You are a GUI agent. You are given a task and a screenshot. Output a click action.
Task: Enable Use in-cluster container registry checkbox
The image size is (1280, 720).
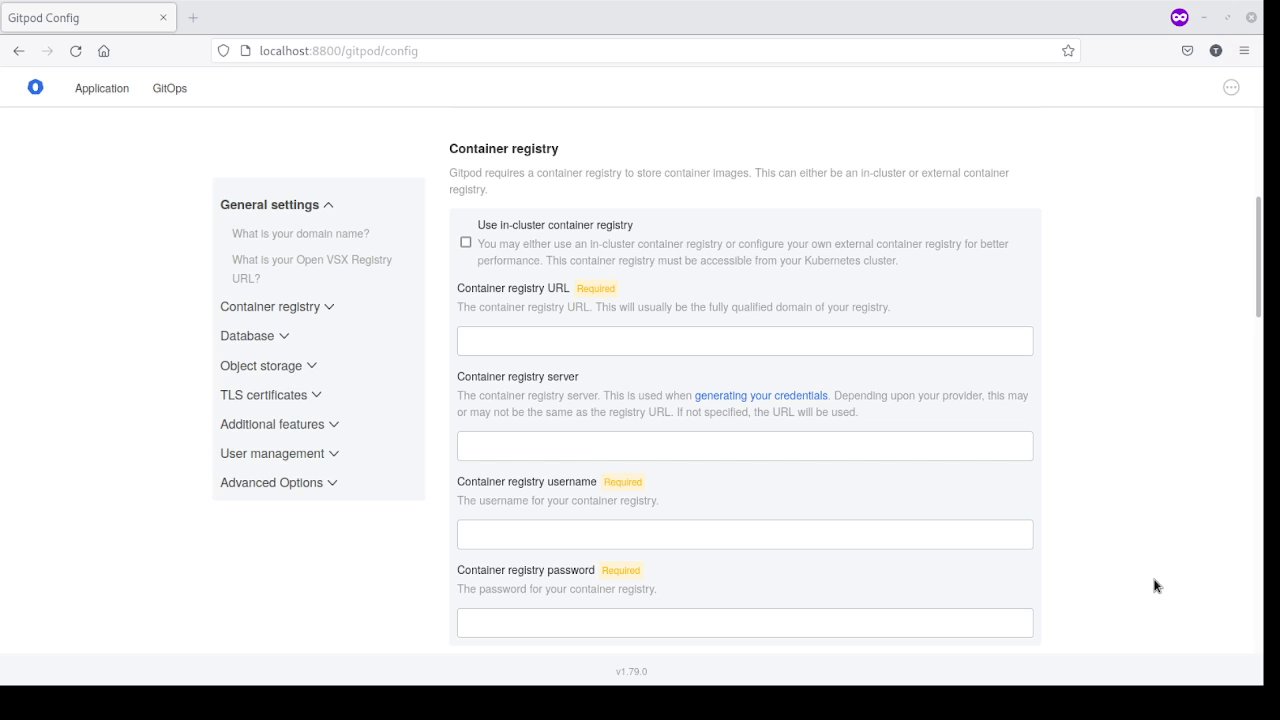(x=466, y=242)
